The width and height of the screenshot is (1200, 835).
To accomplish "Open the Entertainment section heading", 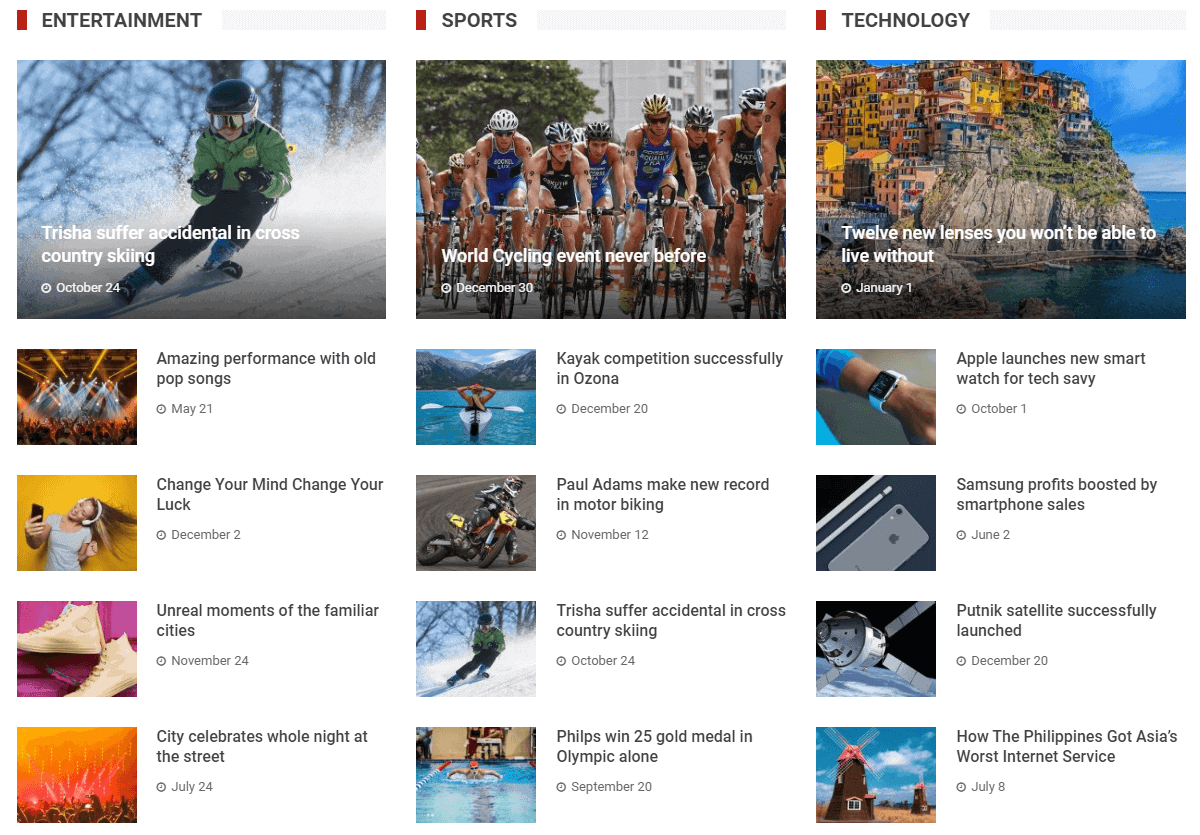I will pyautogui.click(x=122, y=20).
